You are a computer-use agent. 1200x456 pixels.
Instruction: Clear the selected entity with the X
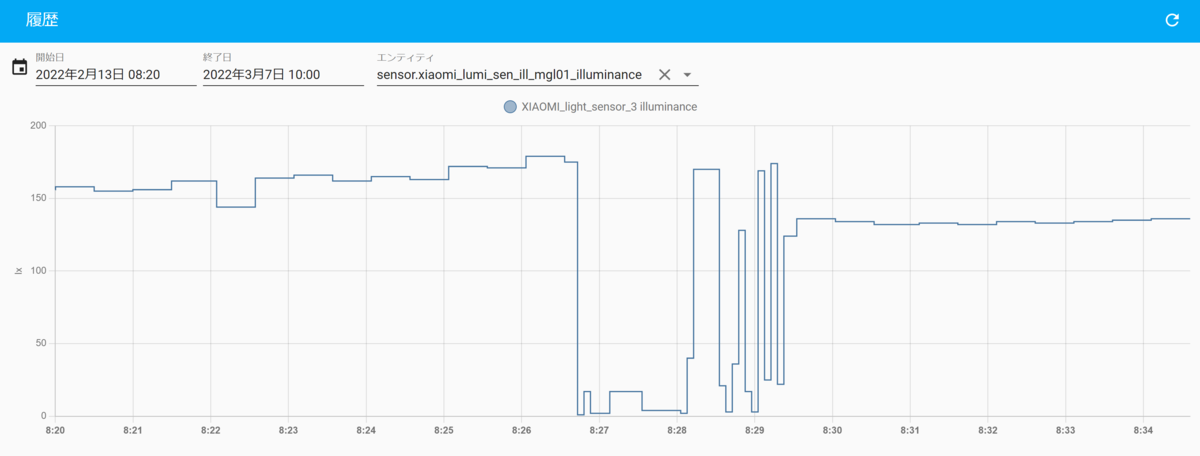tap(664, 75)
